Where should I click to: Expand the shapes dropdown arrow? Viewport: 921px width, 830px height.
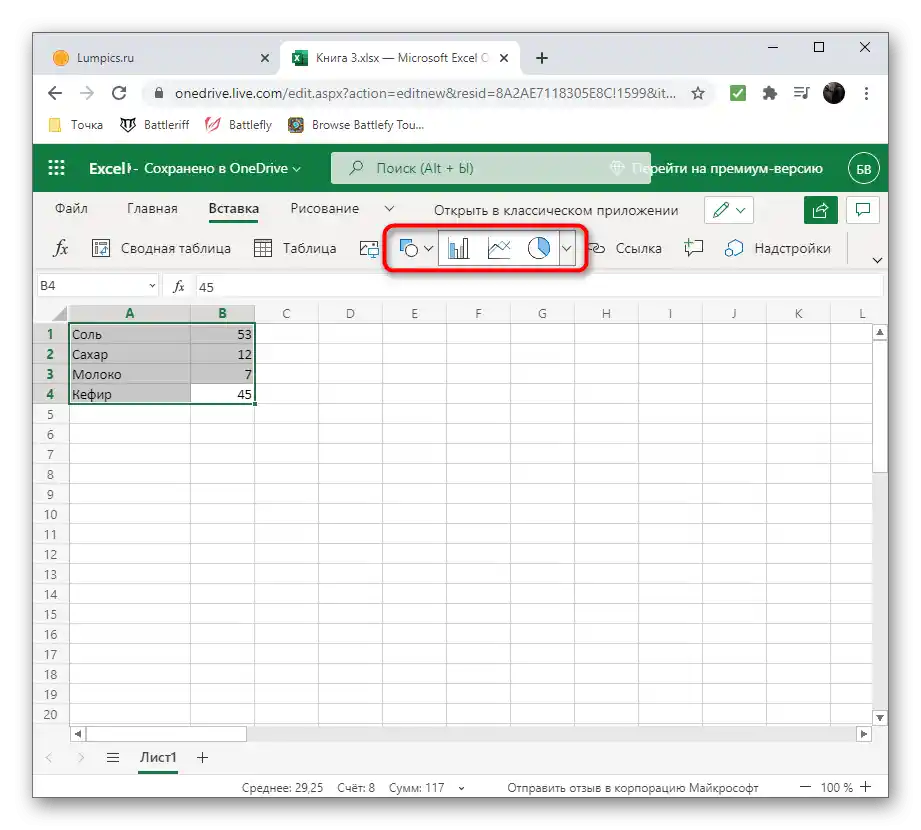pos(429,248)
